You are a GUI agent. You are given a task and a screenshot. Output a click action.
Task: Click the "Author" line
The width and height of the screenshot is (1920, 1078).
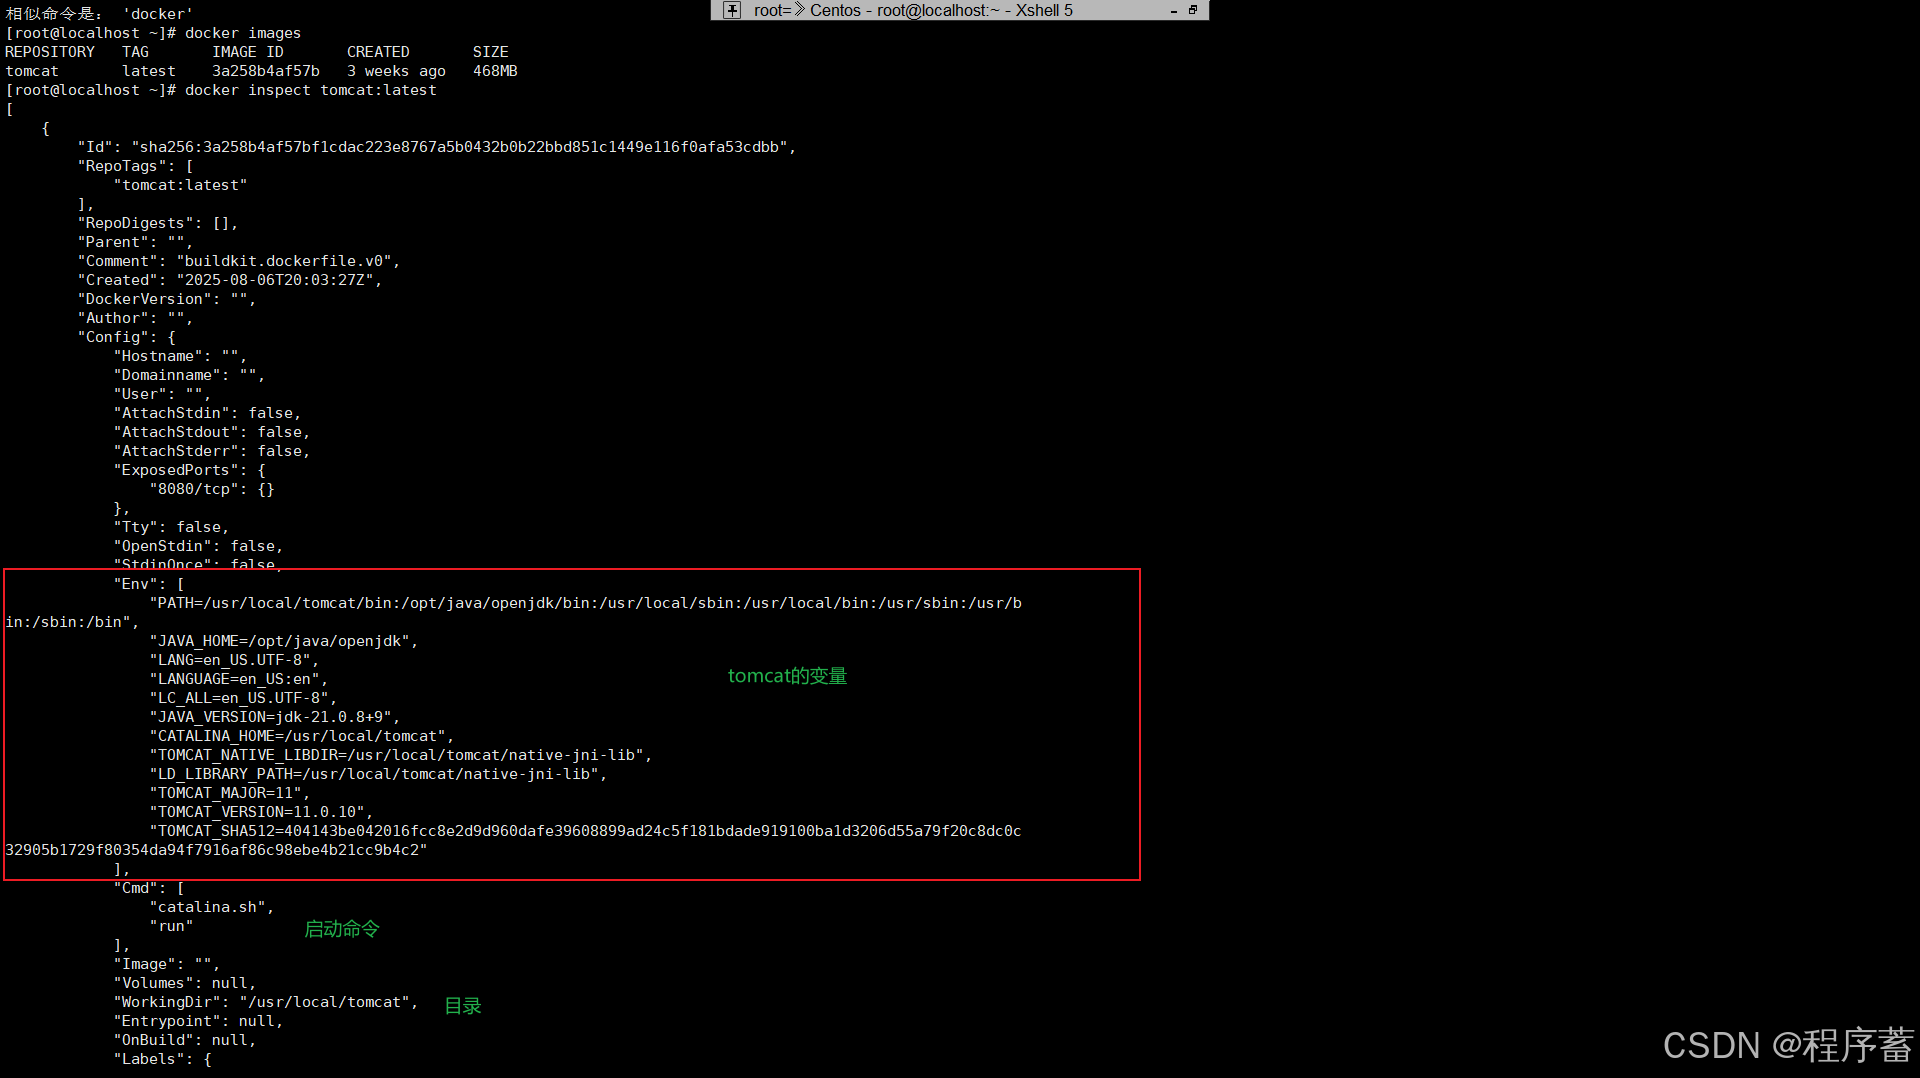[135, 318]
